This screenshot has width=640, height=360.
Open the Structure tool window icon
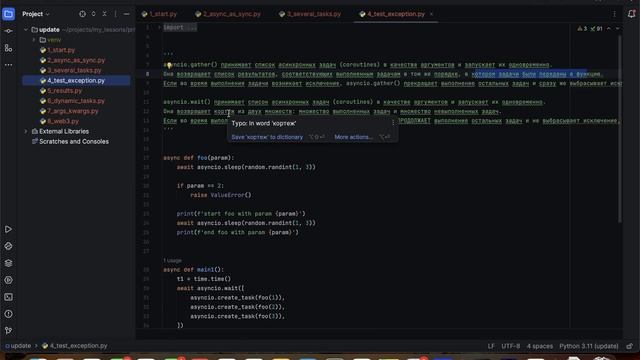pyautogui.click(x=9, y=48)
